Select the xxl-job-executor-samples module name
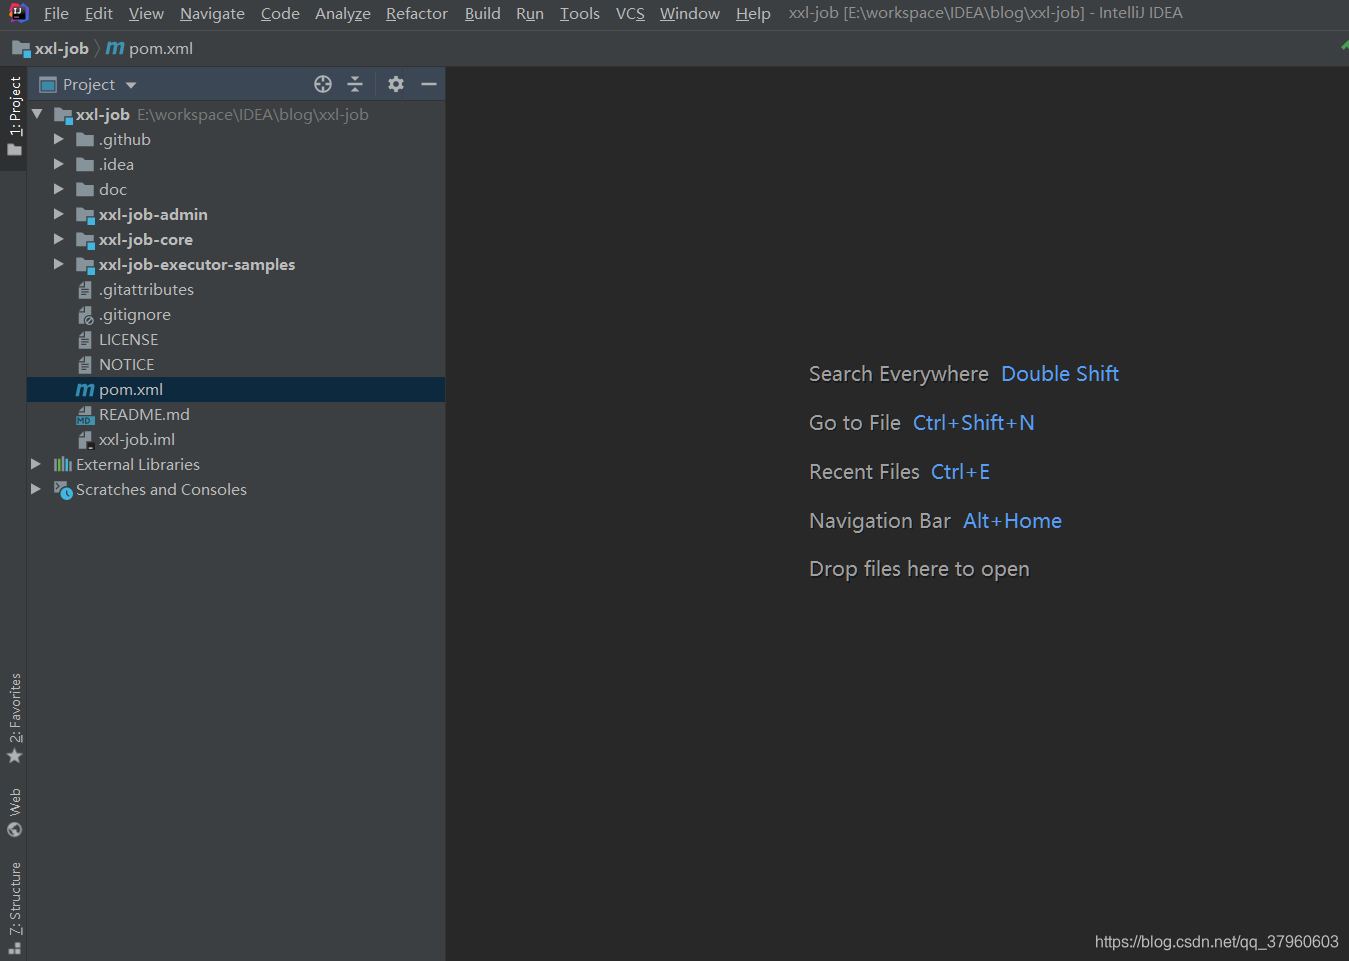This screenshot has width=1349, height=961. tap(196, 264)
